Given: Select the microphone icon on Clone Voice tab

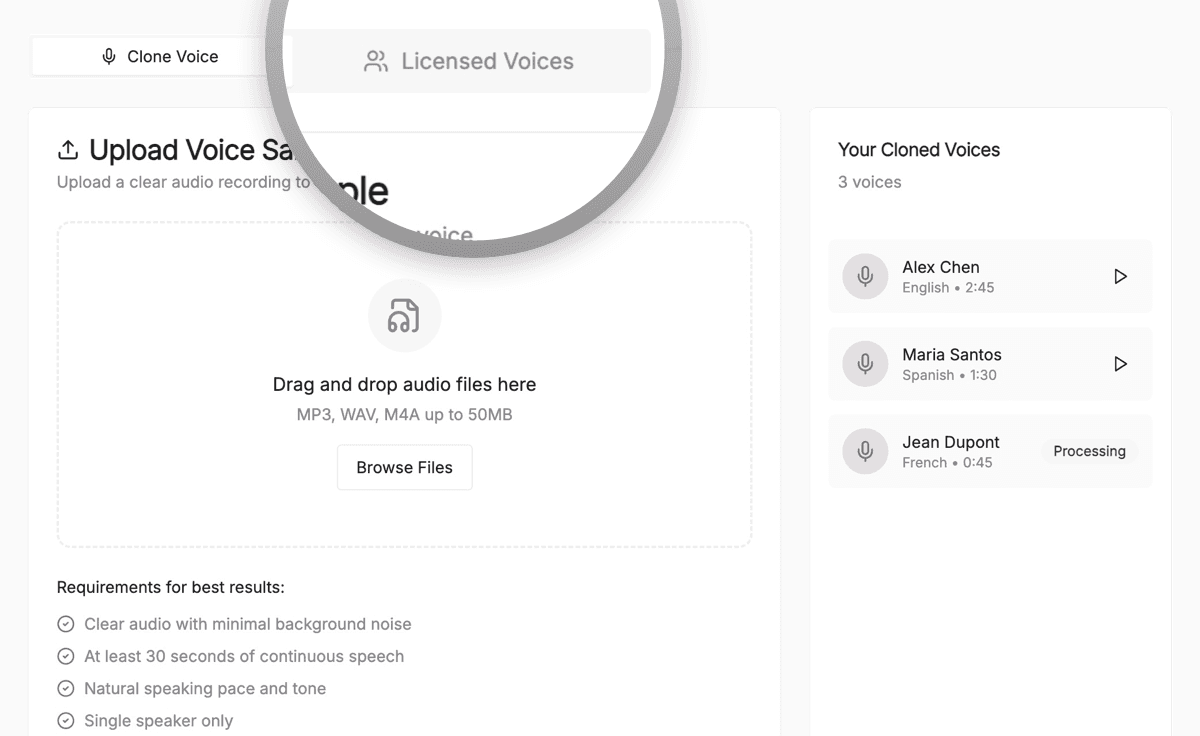Looking at the screenshot, I should pos(110,57).
